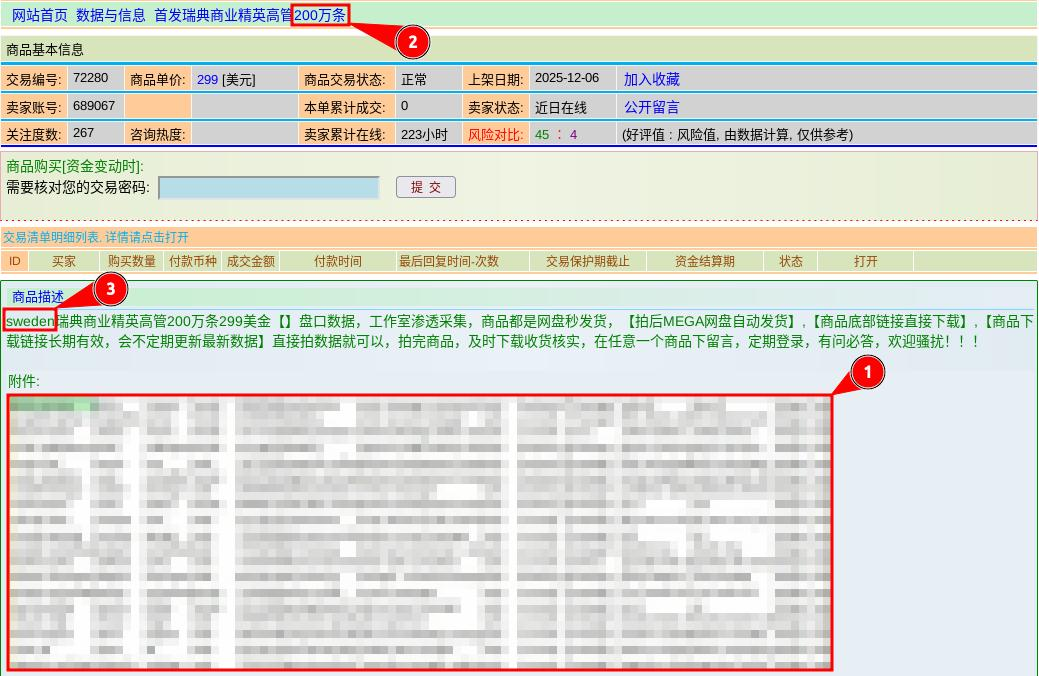Click the 商品描述 section heading
The width and height of the screenshot is (1039, 676).
tap(38, 297)
